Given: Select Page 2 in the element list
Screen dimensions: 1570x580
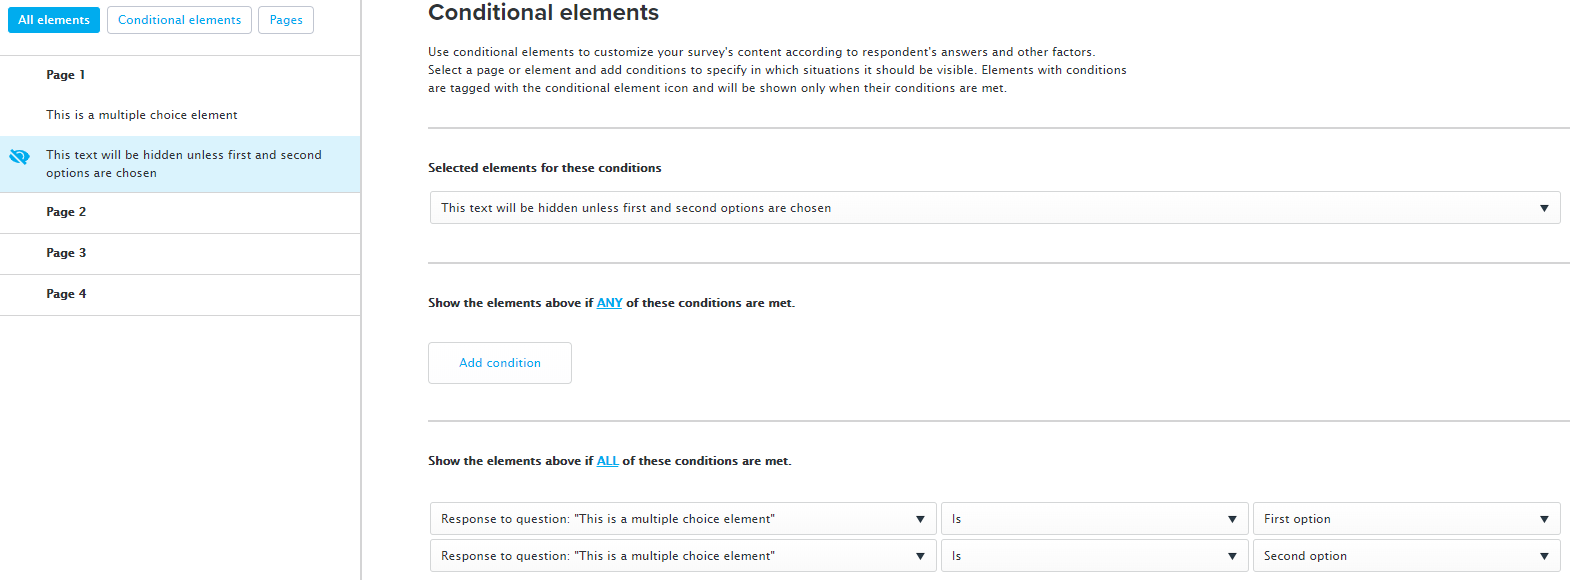Looking at the screenshot, I should point(66,212).
